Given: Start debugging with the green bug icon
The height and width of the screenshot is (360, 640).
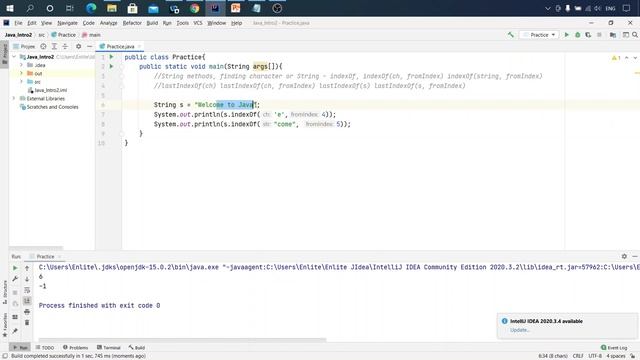Looking at the screenshot, I should coord(578,35).
